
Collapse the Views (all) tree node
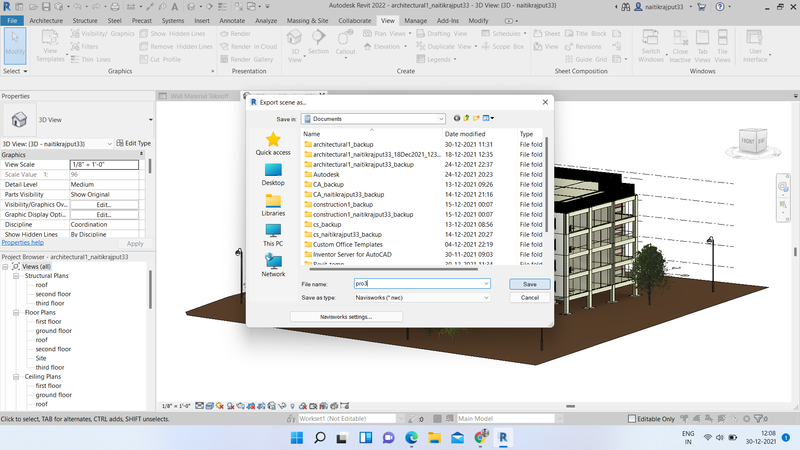[5, 266]
